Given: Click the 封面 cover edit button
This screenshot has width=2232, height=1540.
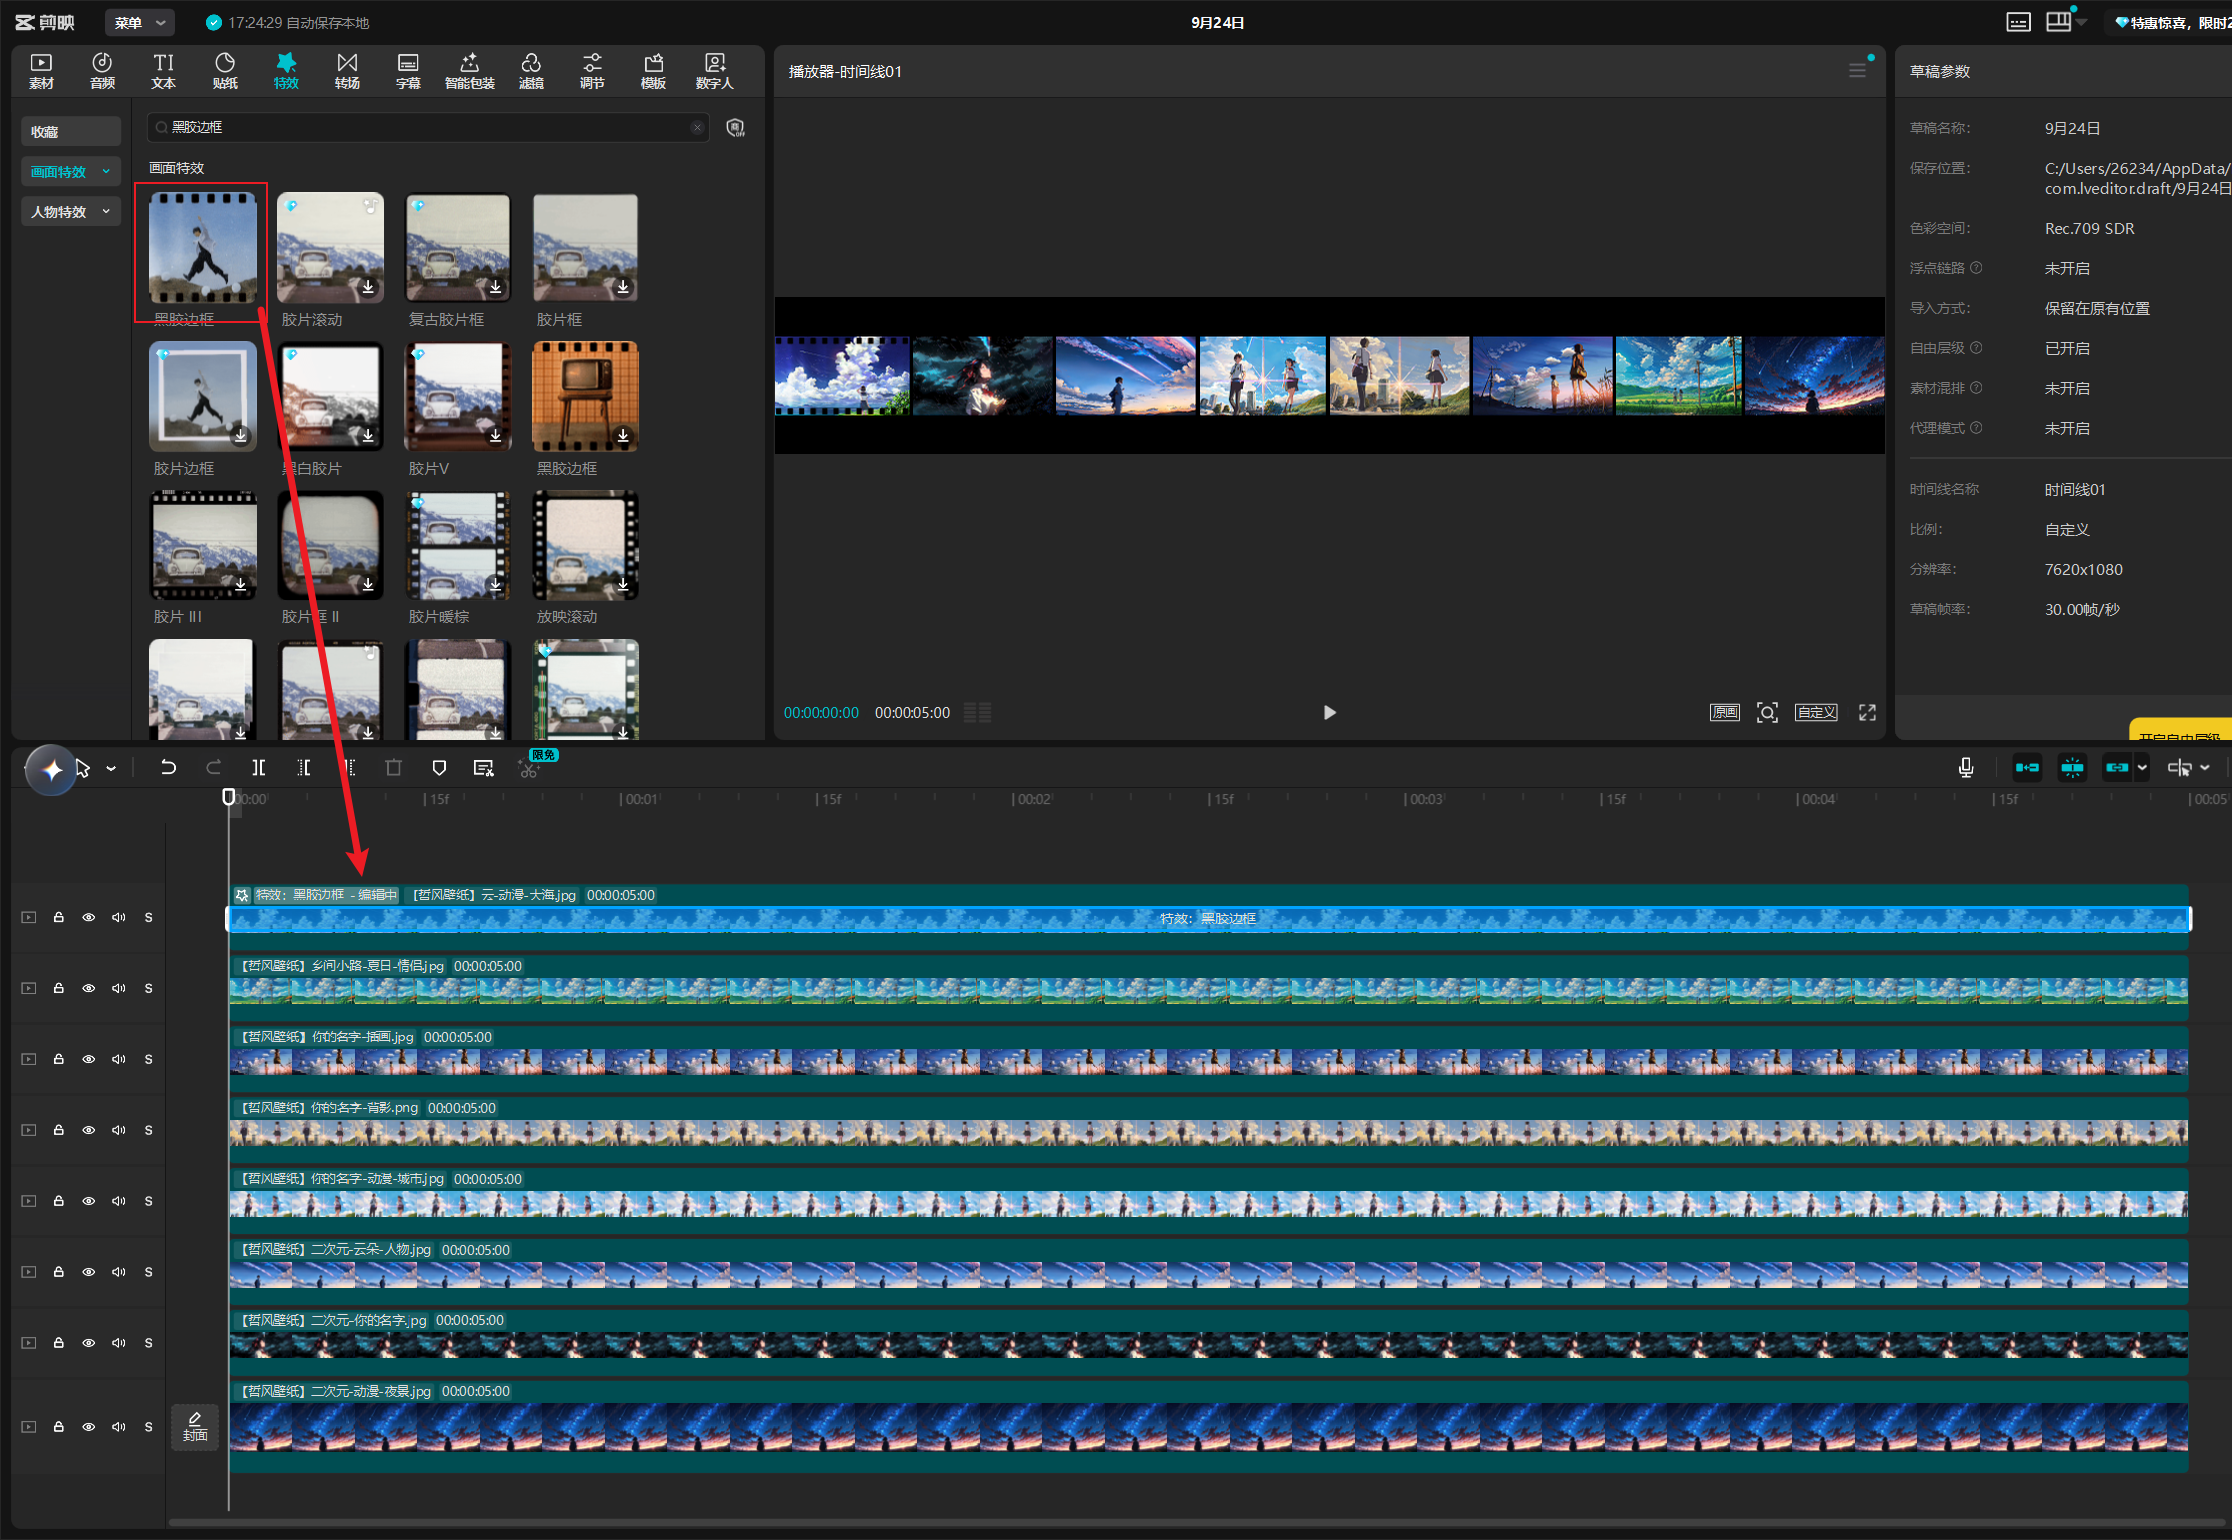Looking at the screenshot, I should click(195, 1426).
